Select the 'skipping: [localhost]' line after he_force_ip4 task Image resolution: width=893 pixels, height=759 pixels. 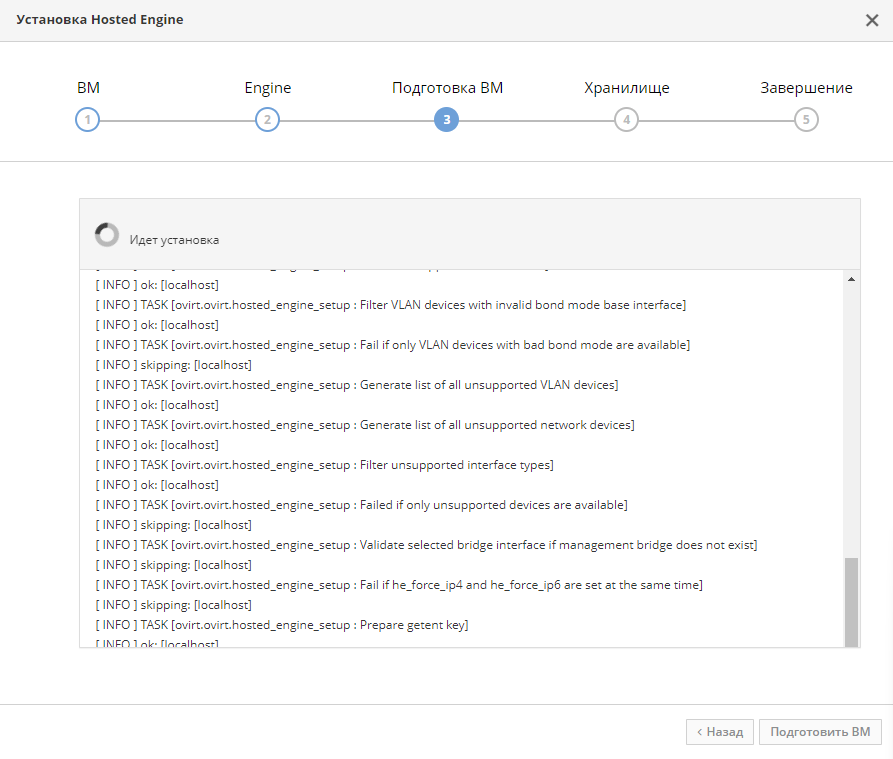[174, 605]
